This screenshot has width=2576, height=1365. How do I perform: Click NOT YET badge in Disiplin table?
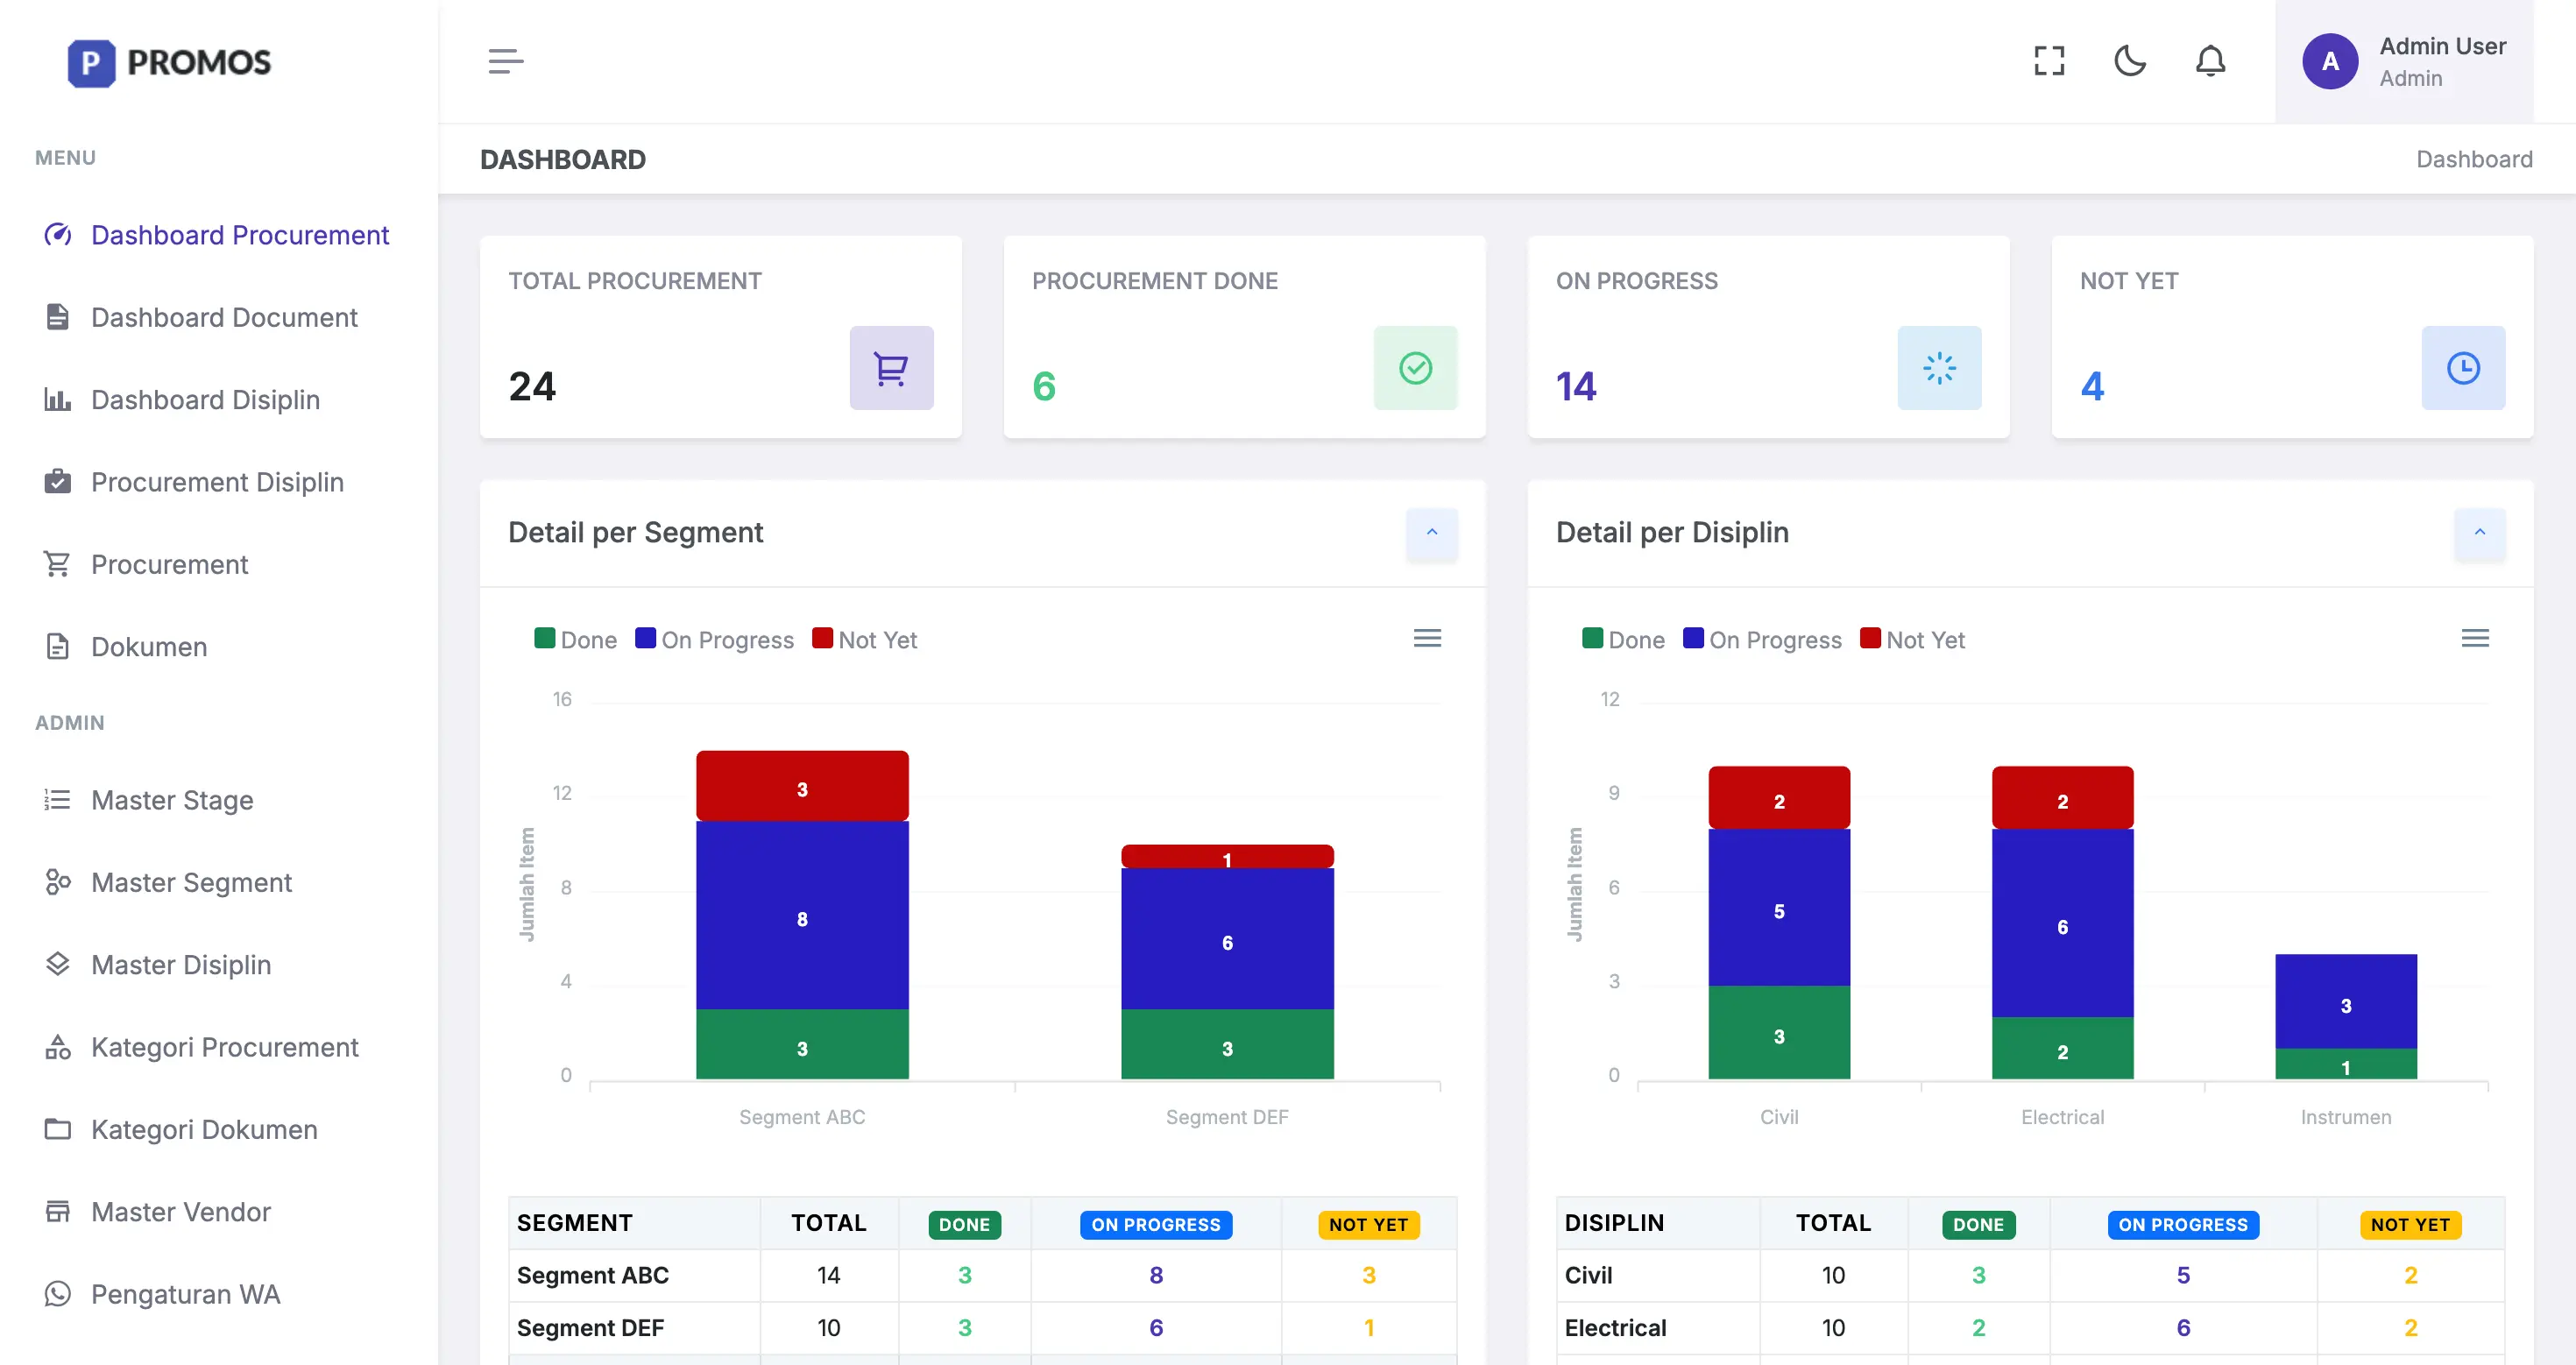2410,1225
